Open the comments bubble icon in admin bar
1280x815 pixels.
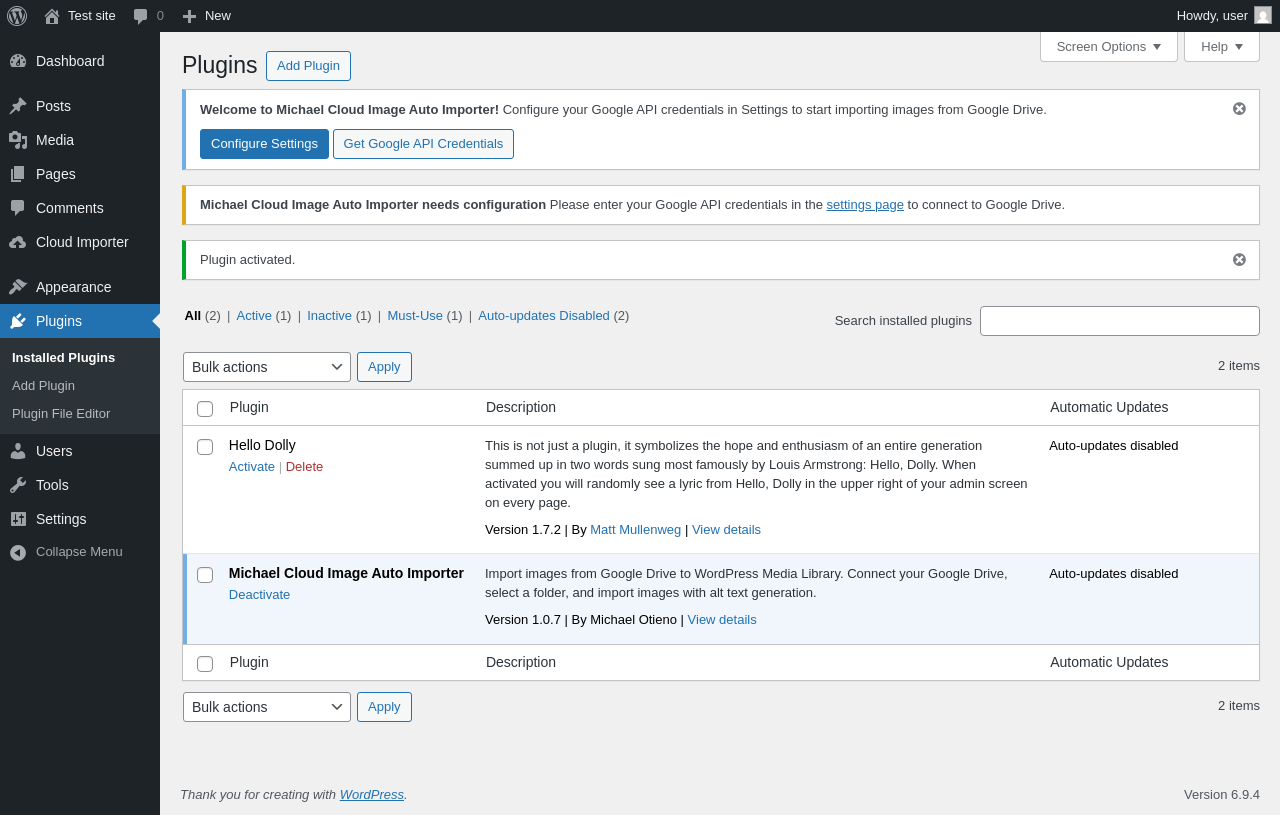[141, 16]
